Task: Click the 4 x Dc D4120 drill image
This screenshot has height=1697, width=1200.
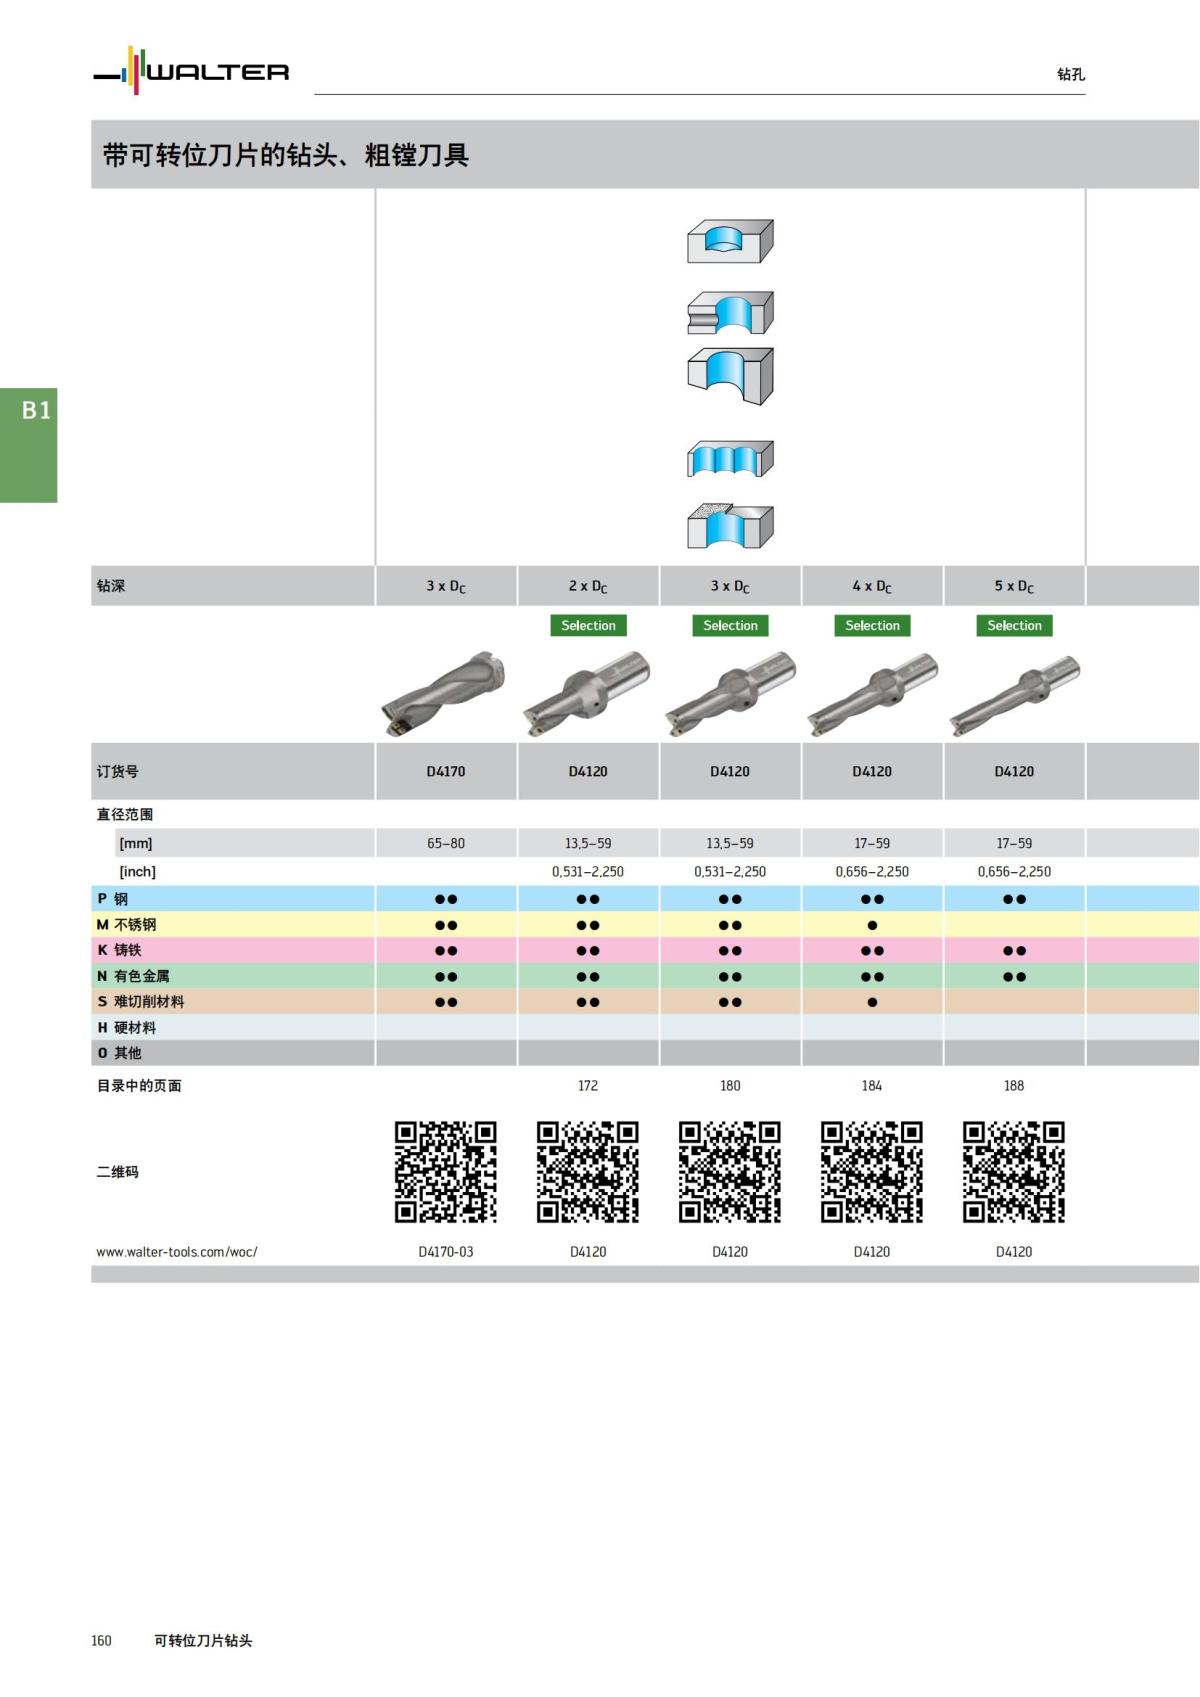Action: 872,693
